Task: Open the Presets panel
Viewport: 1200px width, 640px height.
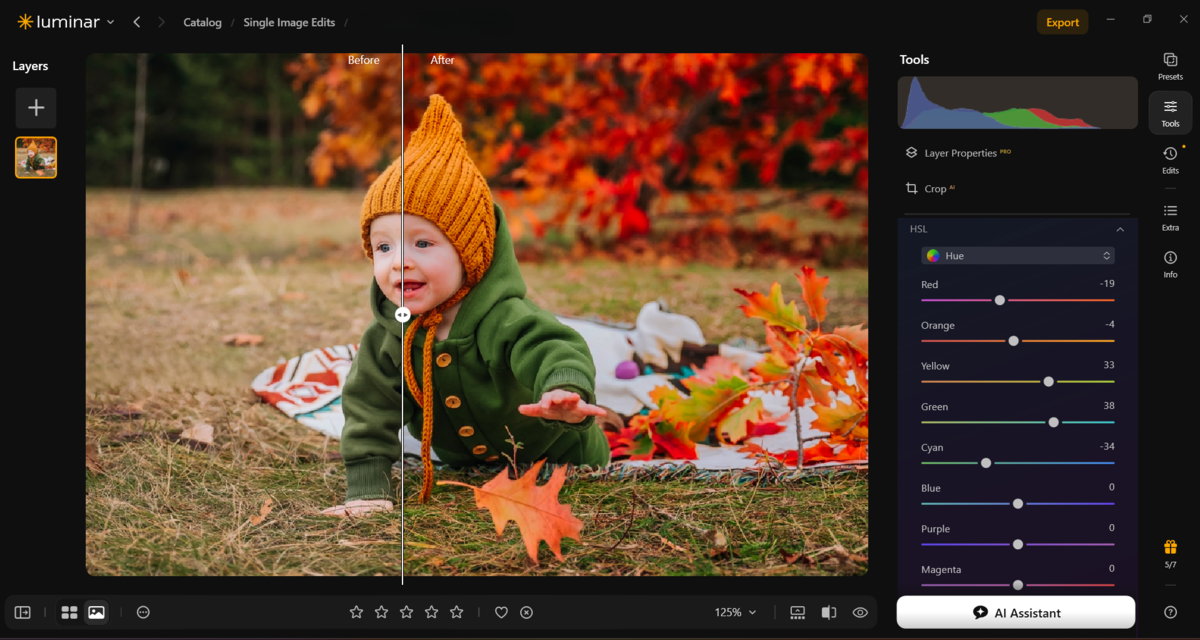Action: [1170, 67]
